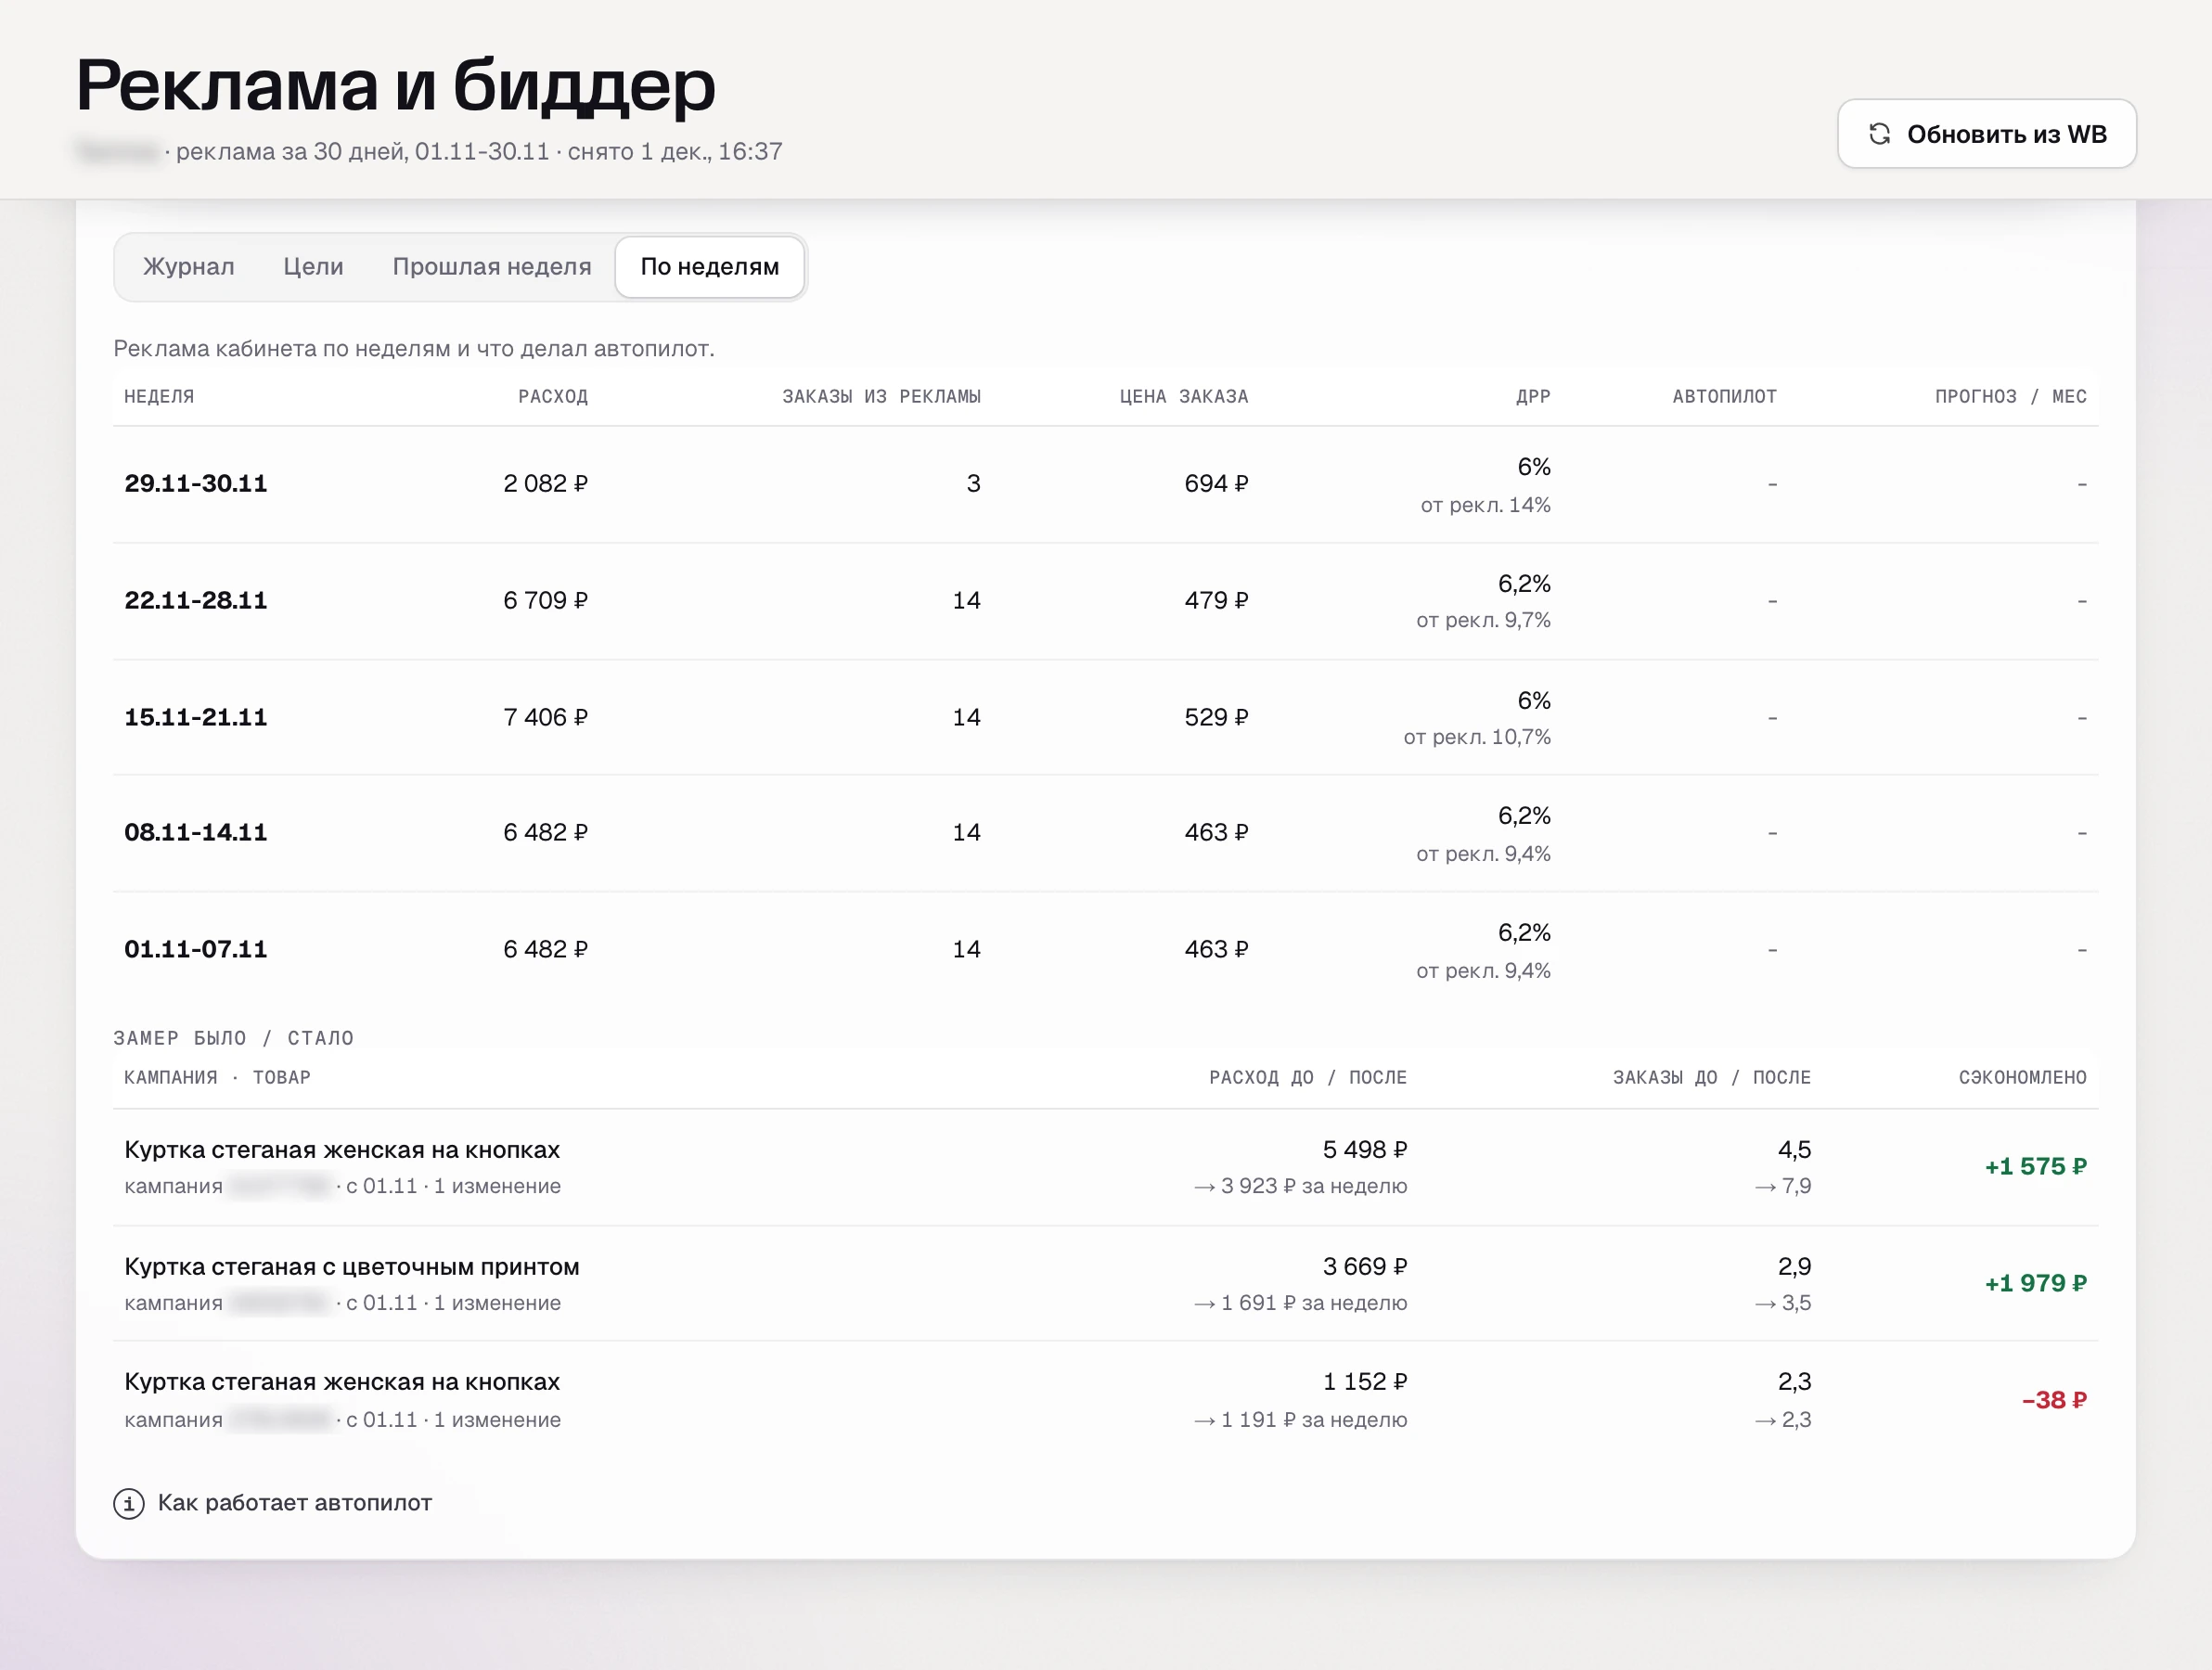Click spend value 6 709 ₽
2212x1670 pixels.
click(546, 601)
